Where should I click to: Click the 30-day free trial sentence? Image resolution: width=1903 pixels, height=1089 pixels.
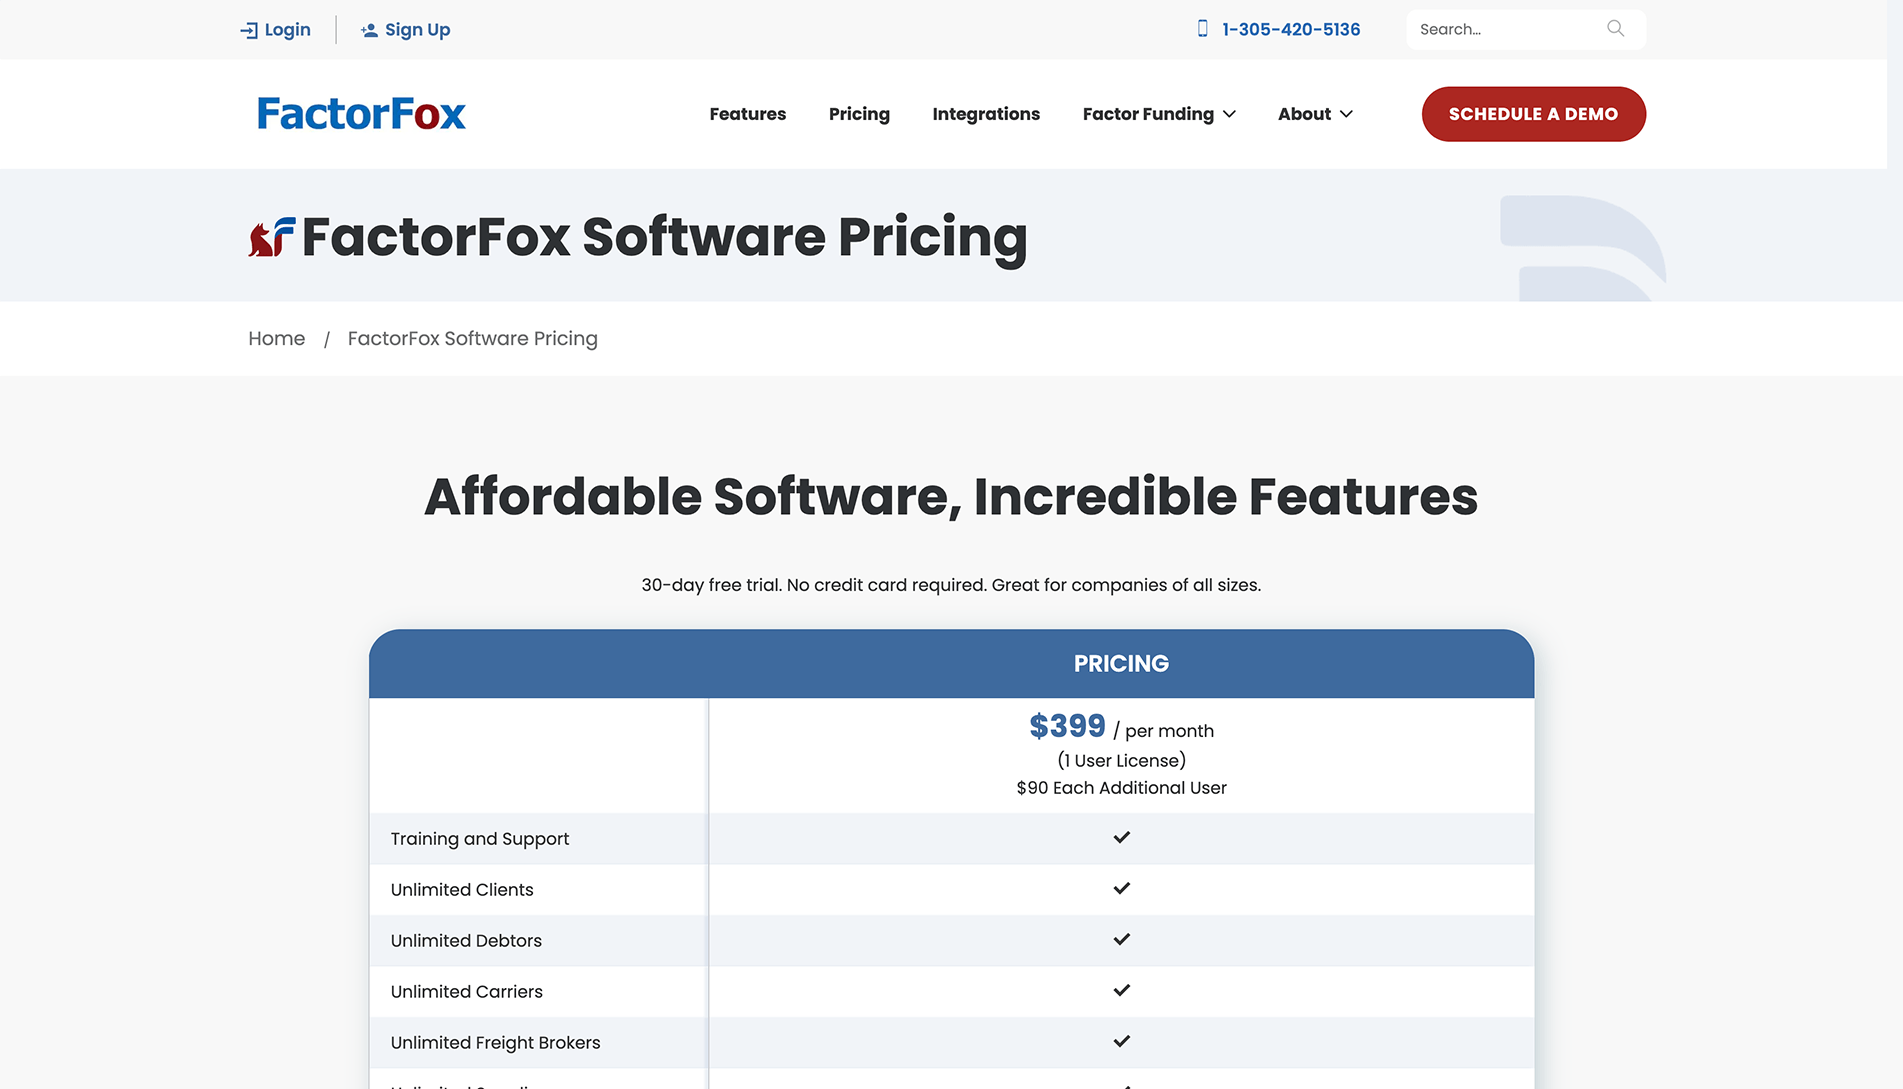951,585
